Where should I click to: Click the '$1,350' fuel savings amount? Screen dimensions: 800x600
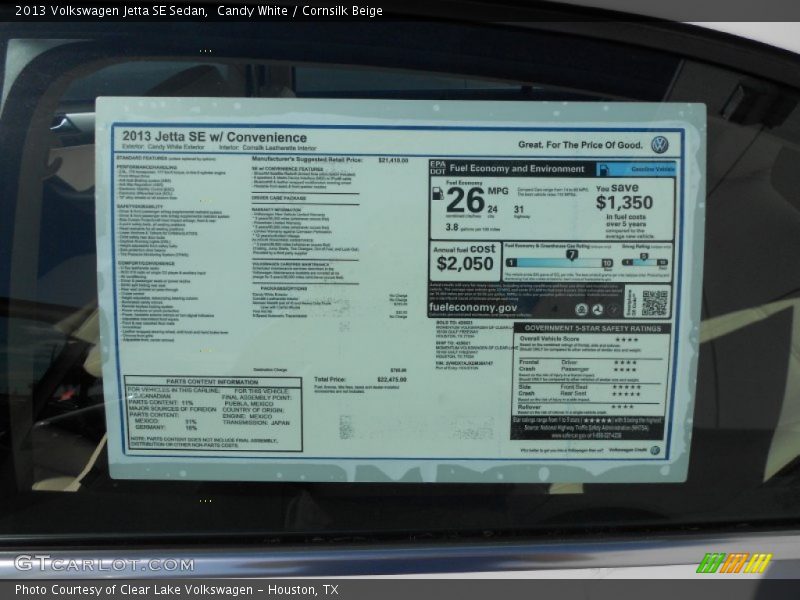624,203
